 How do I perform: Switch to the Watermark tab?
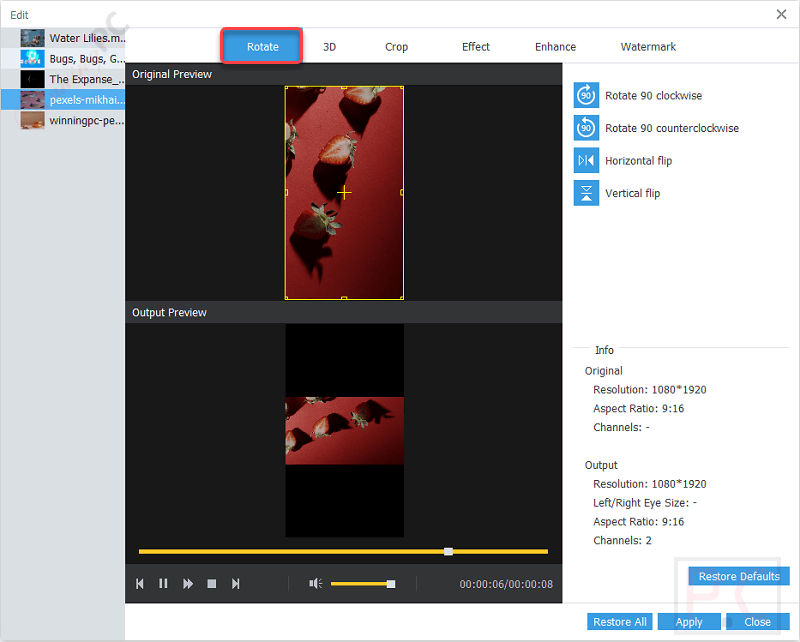[648, 47]
